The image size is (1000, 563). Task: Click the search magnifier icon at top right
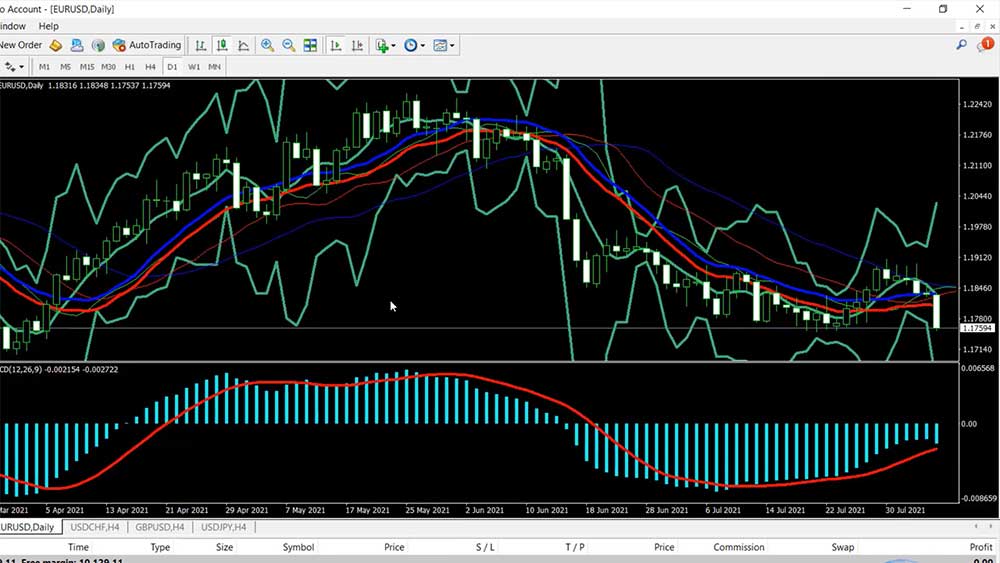pos(961,45)
